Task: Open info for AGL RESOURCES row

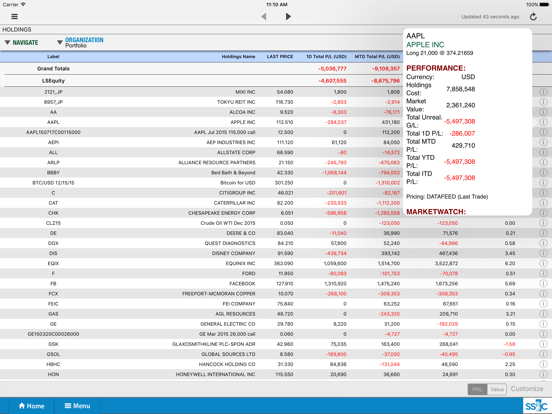Action: (x=543, y=314)
